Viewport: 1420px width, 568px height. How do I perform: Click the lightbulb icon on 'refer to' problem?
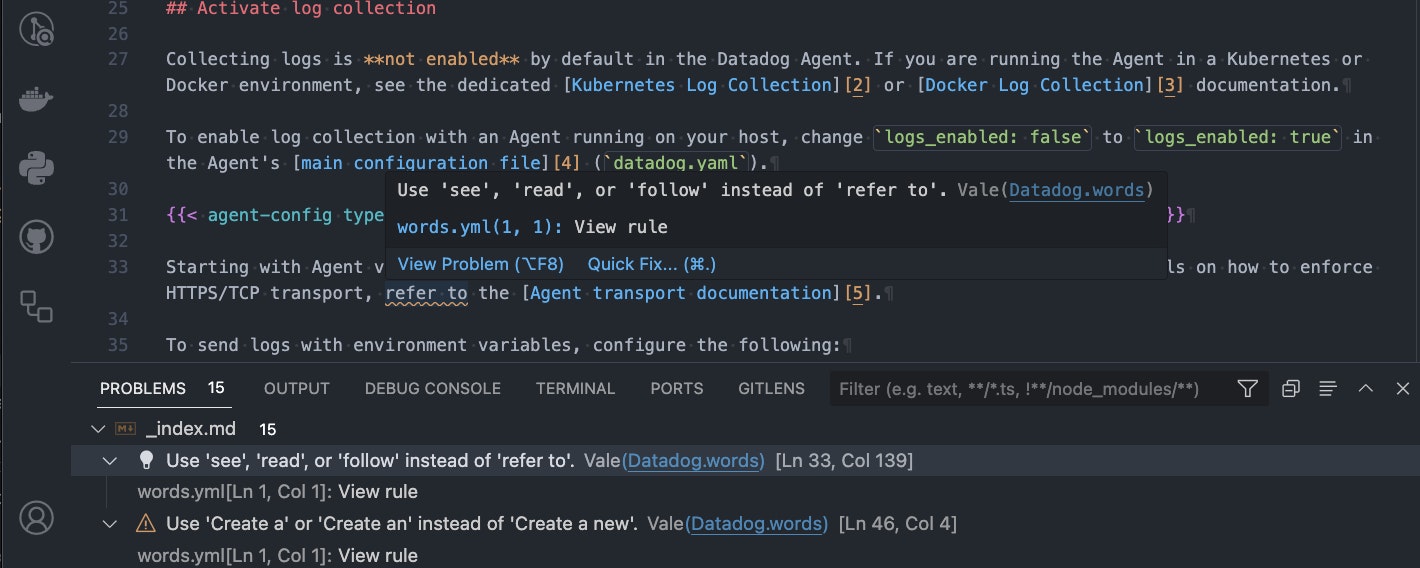click(x=146, y=461)
